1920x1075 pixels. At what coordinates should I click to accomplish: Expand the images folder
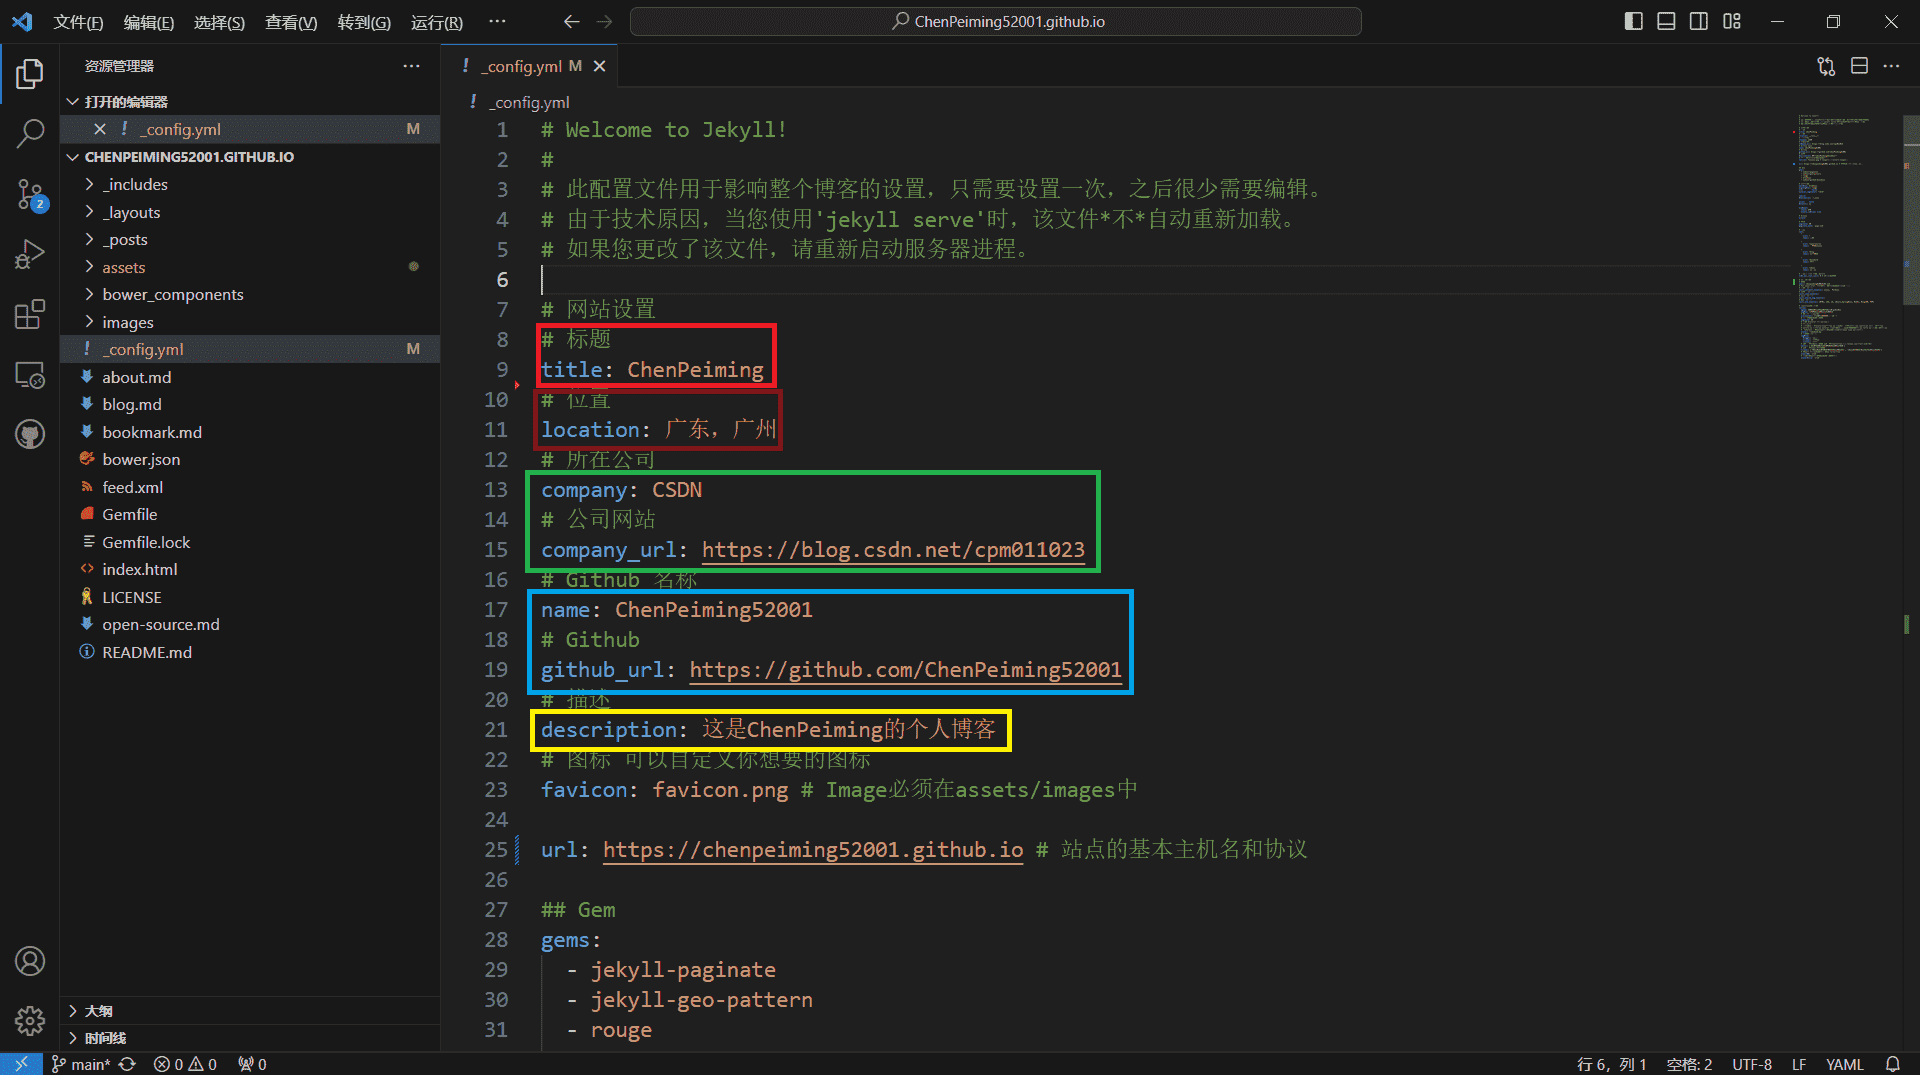(x=250, y=322)
